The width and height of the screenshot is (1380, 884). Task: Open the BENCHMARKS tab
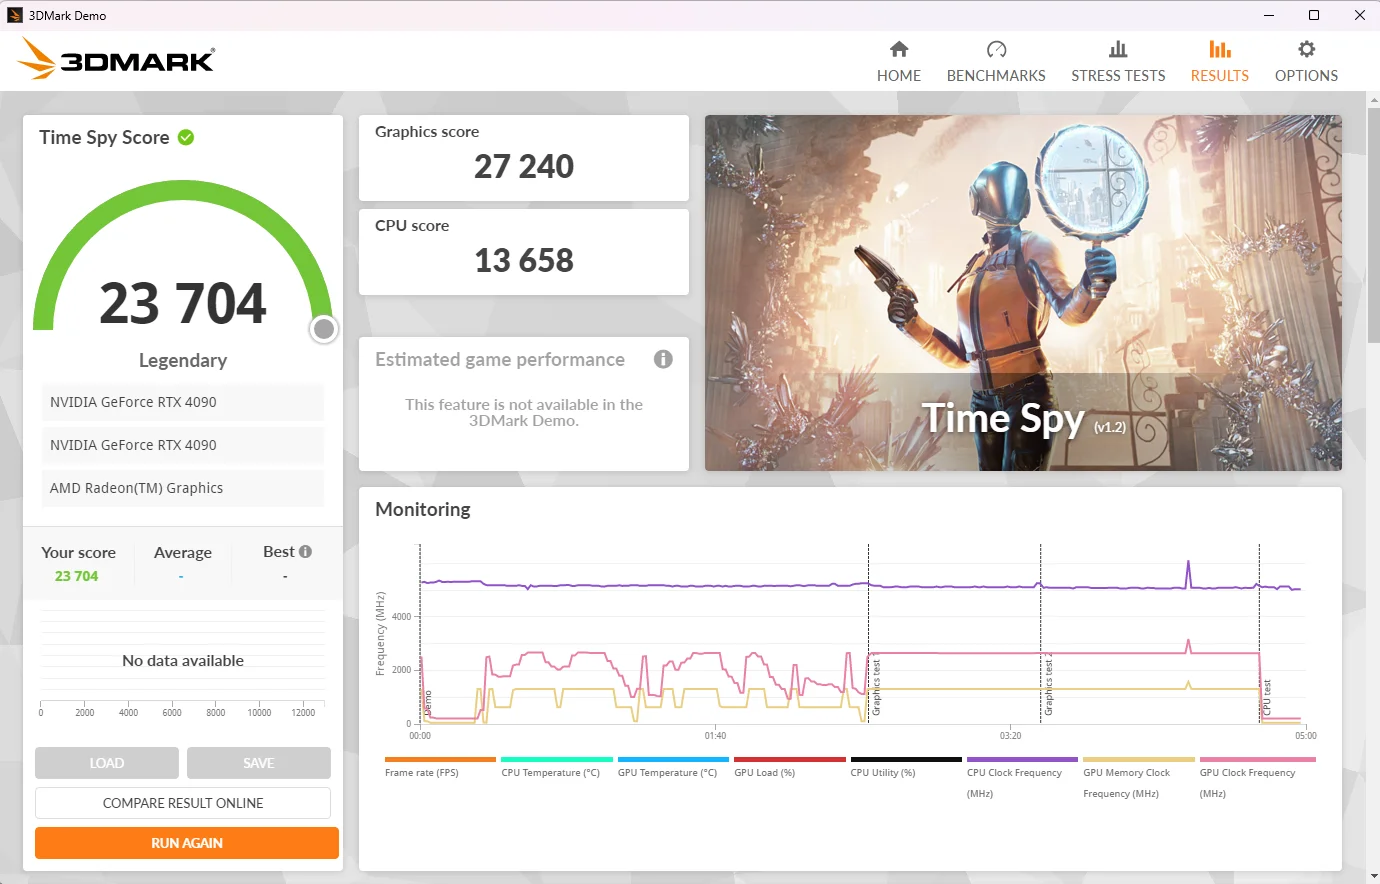(x=996, y=62)
